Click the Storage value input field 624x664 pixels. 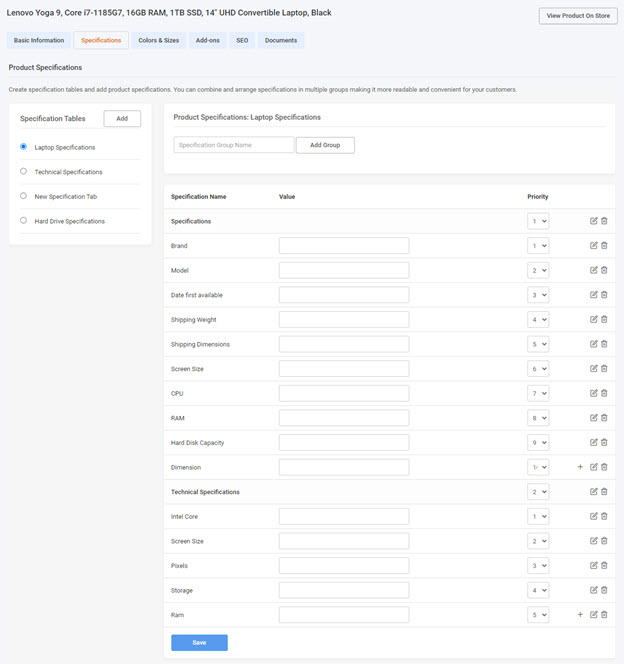click(x=344, y=590)
